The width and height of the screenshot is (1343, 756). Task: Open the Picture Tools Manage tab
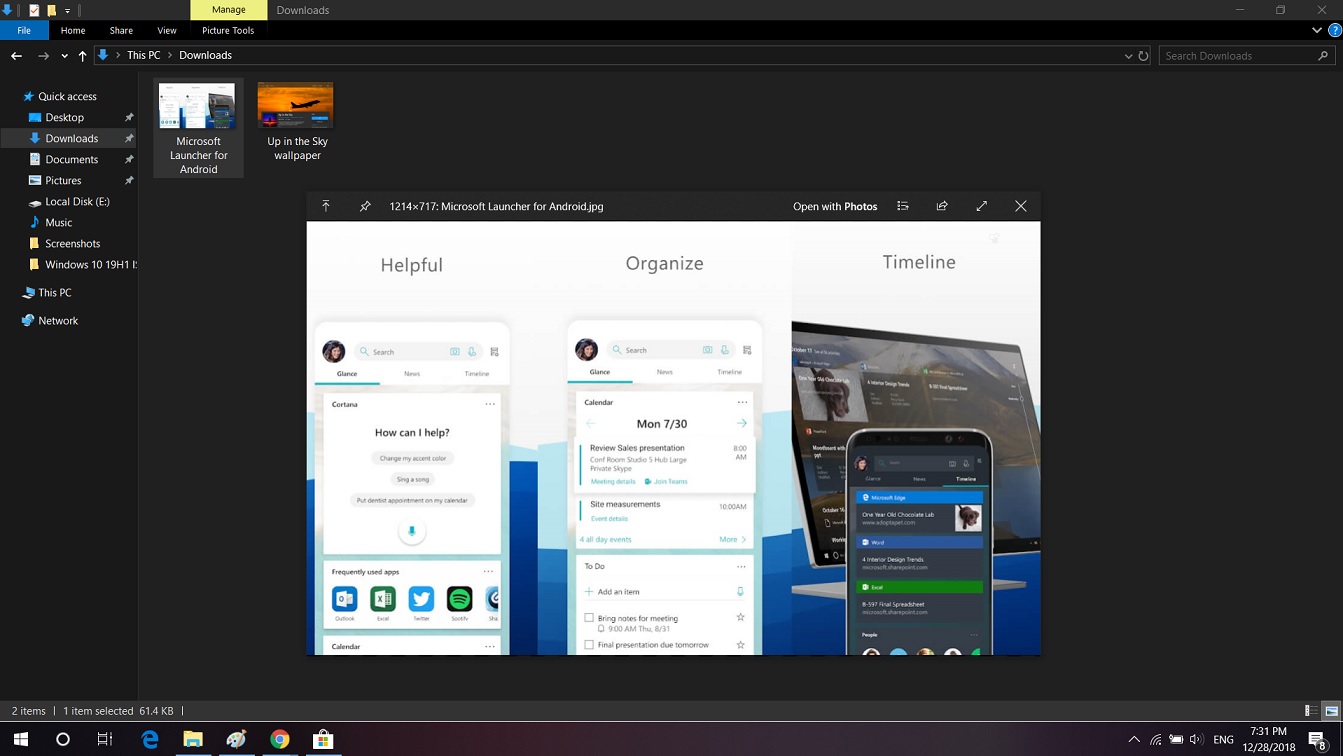point(228,10)
